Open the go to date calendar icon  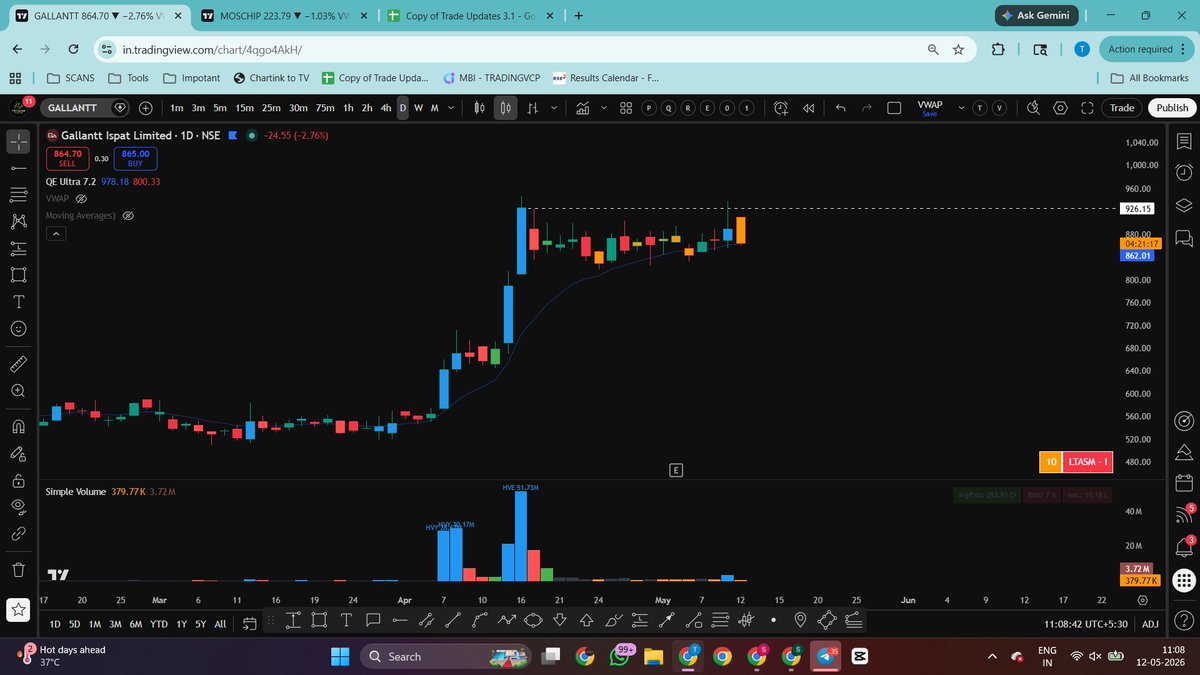(x=250, y=623)
